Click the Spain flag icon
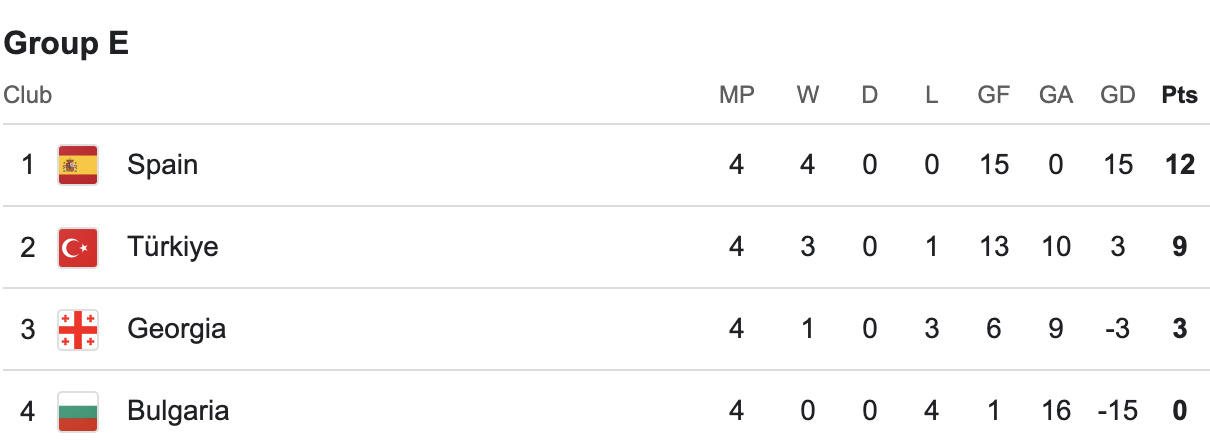Screen dimensions: 1210x448 [x=78, y=165]
